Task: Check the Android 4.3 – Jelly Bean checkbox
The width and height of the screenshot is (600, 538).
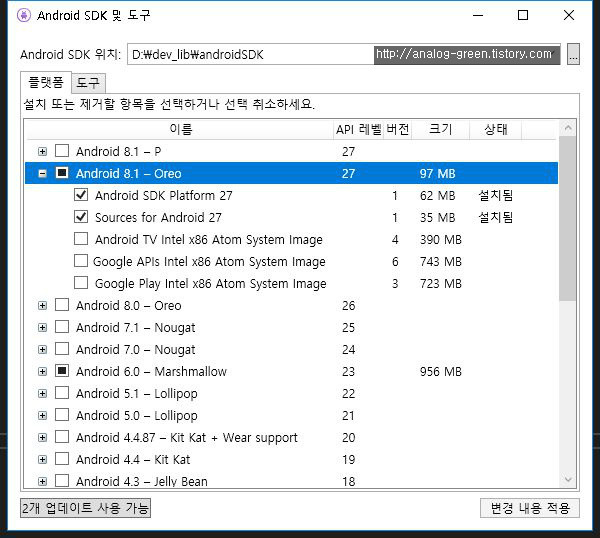Action: [62, 481]
